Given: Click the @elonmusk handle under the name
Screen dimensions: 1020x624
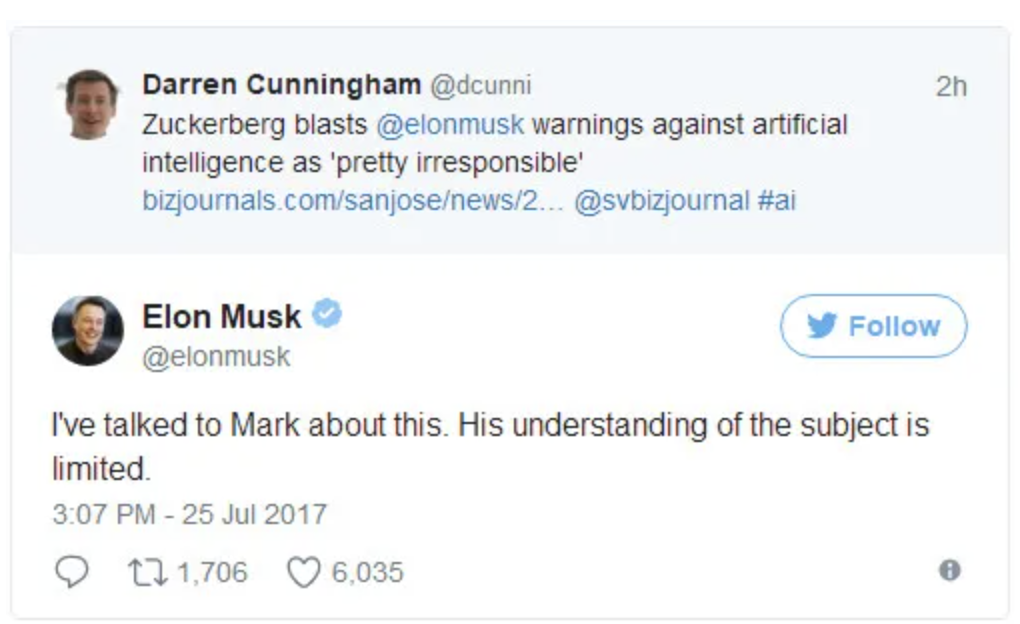Looking at the screenshot, I should 216,357.
